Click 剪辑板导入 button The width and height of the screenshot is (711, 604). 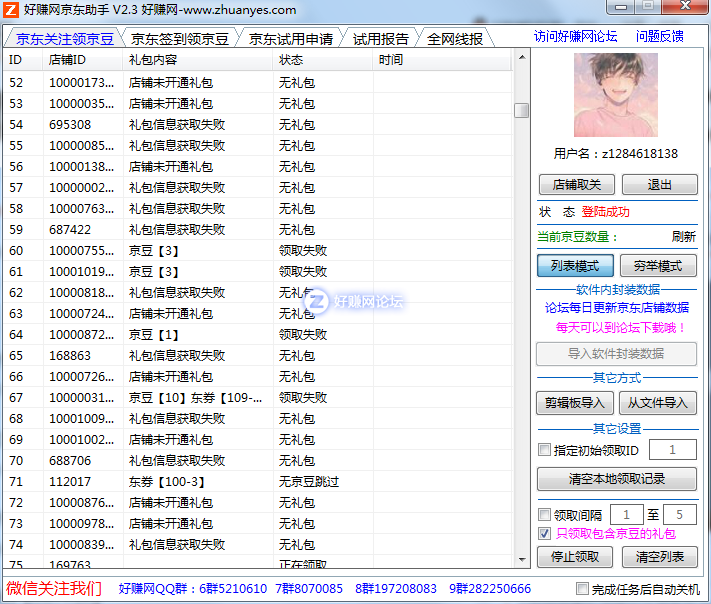pyautogui.click(x=575, y=403)
